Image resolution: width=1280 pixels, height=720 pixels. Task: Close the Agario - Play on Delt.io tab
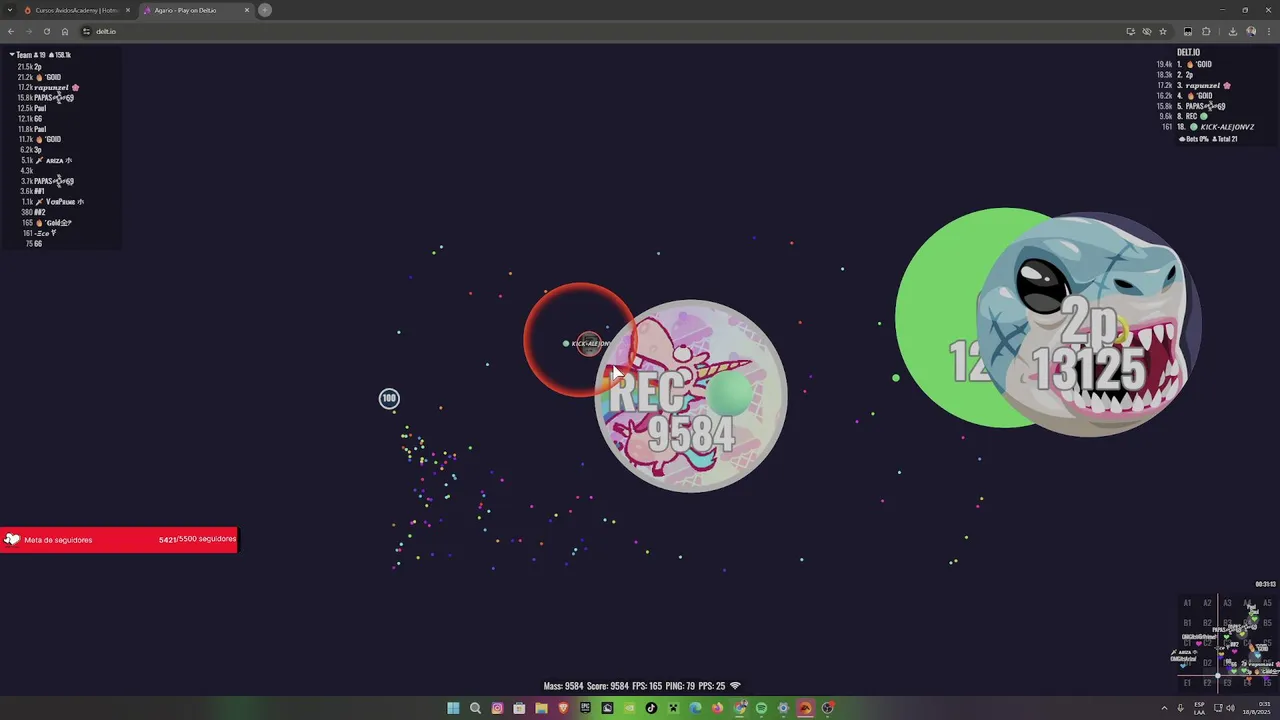tap(247, 10)
